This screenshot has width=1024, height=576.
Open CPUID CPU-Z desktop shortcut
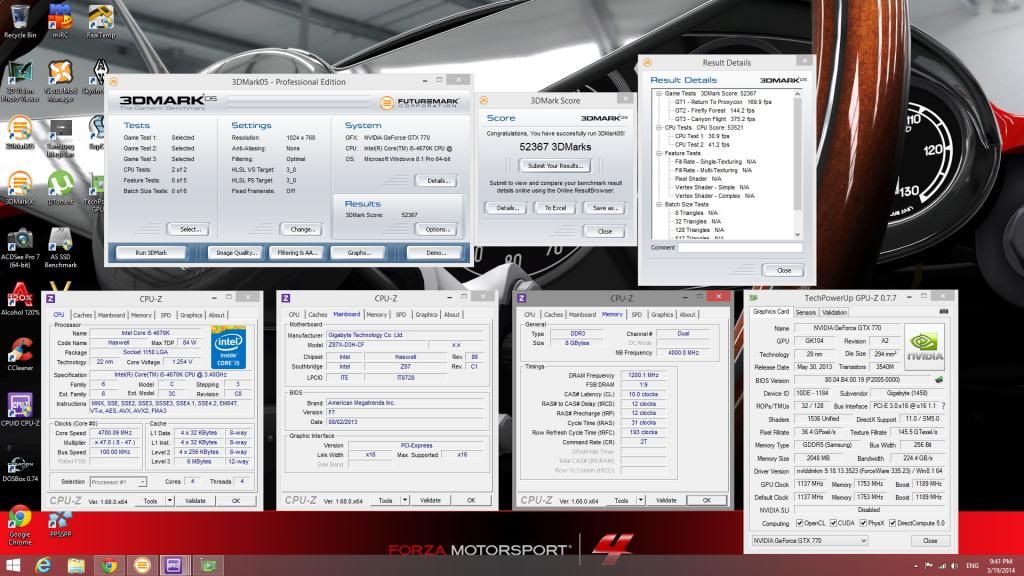[x=20, y=409]
